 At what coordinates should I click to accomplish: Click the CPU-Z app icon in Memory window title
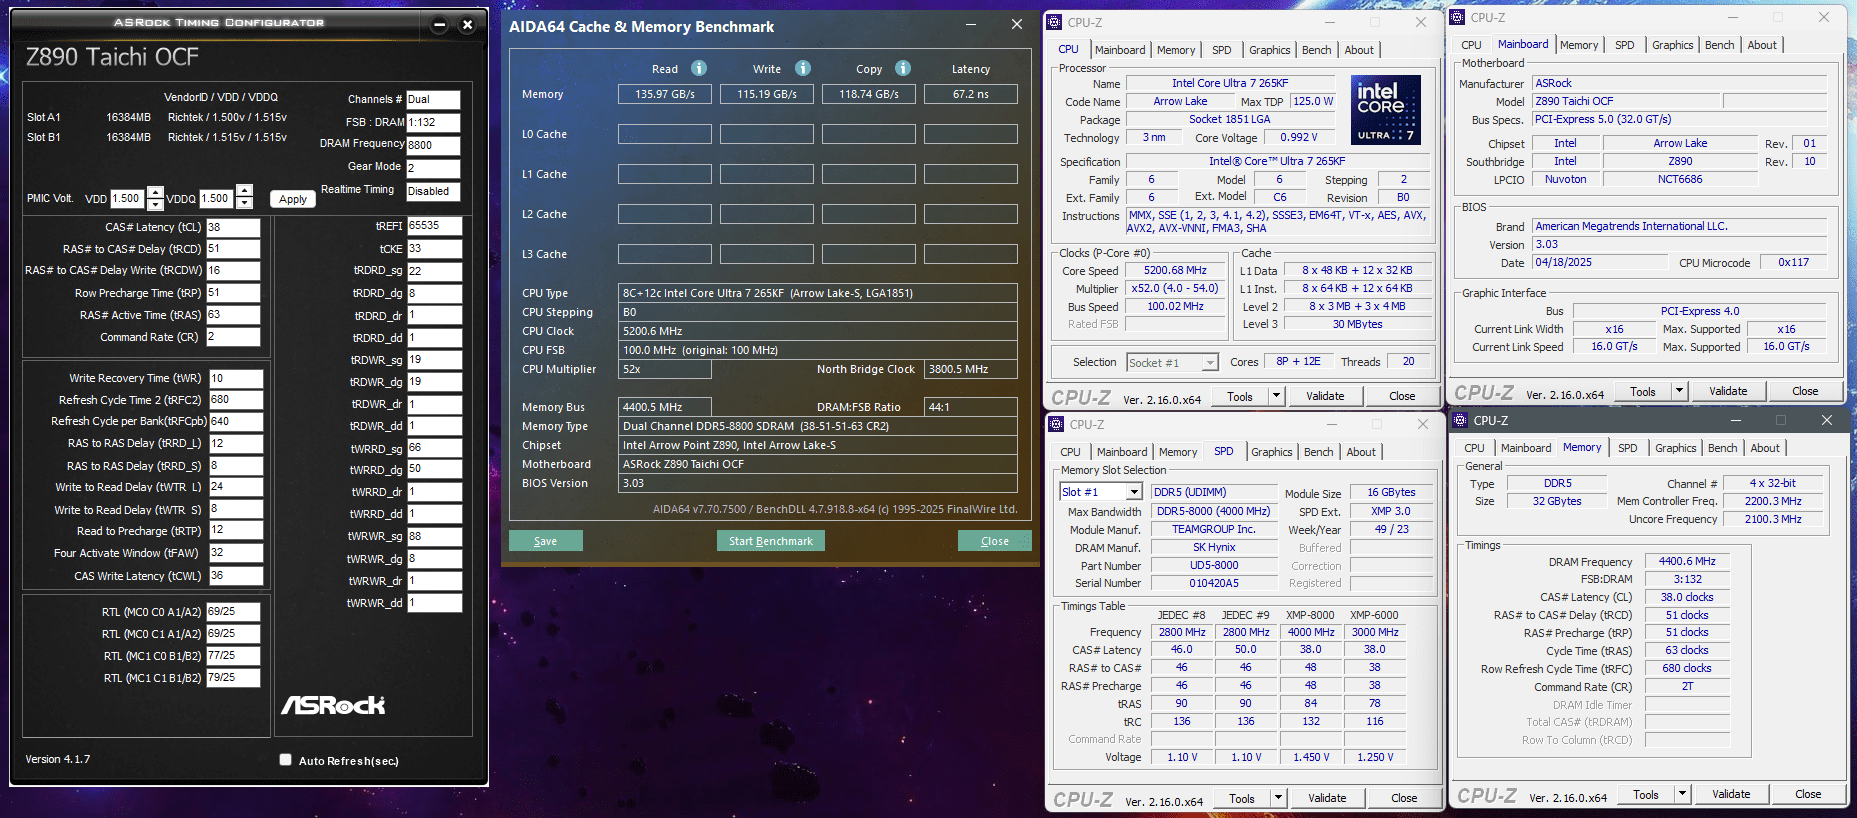coord(1460,420)
